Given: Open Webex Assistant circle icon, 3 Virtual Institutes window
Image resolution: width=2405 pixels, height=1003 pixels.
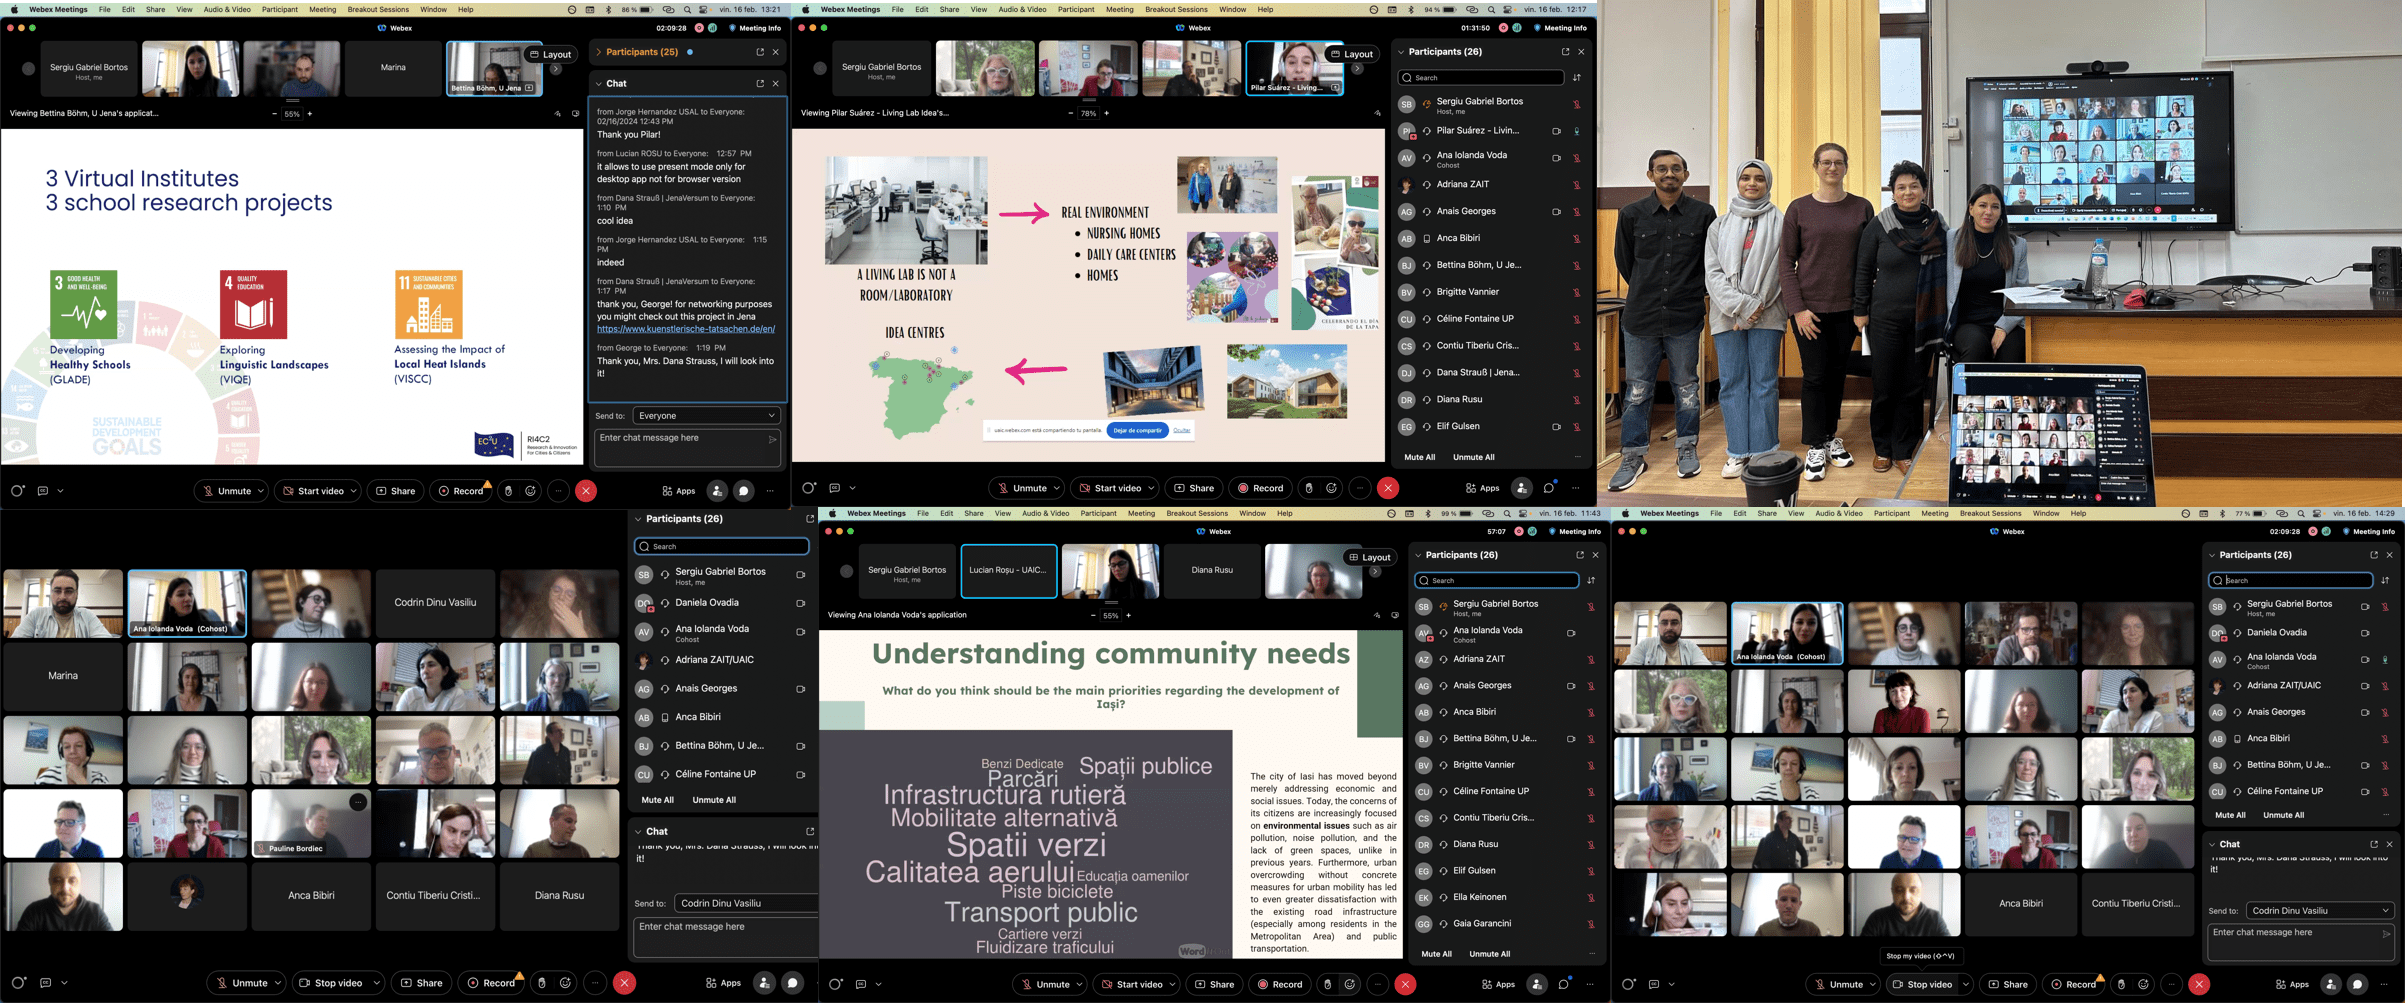Looking at the screenshot, I should coord(17,491).
